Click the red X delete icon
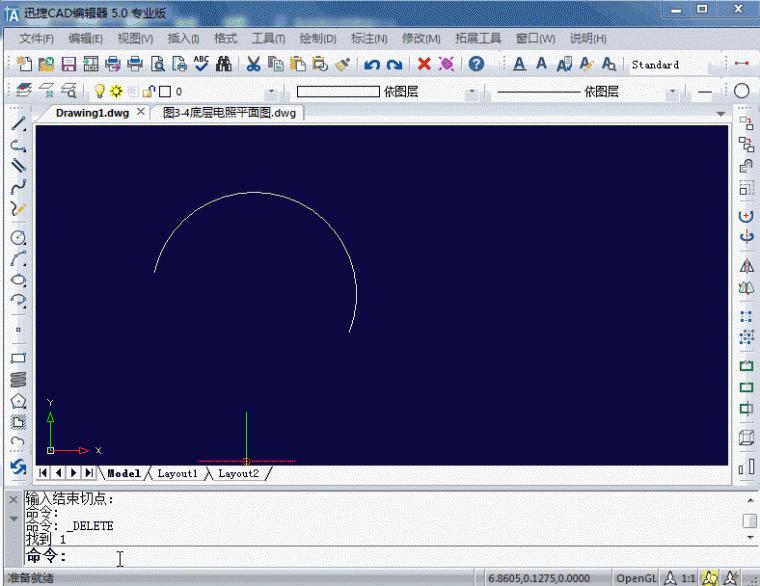 424,64
